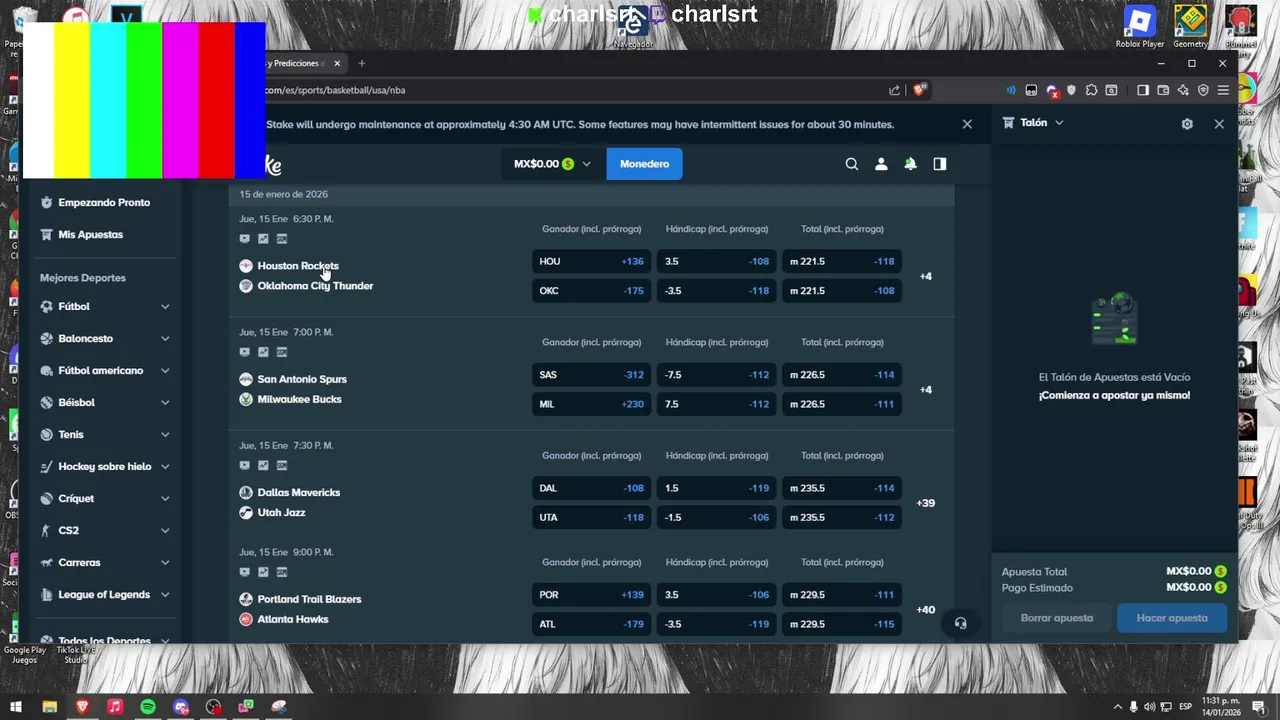1280x720 pixels.
Task: Close the Talón bet slip panel
Action: tap(1219, 124)
